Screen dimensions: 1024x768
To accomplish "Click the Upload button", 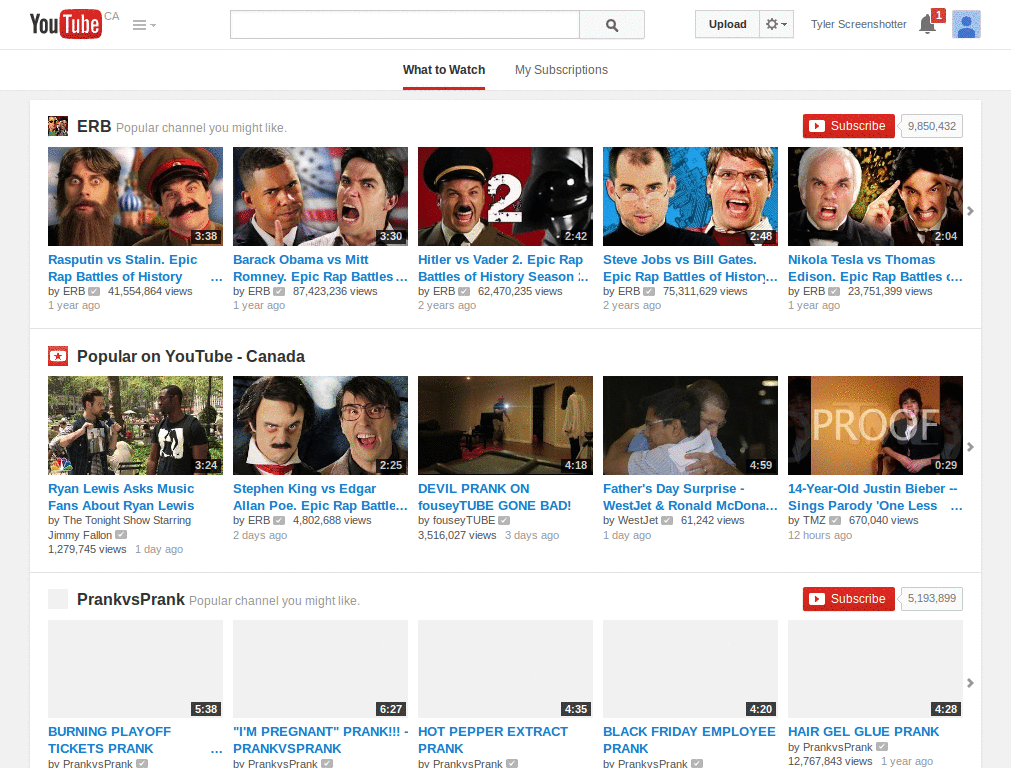I will [727, 24].
